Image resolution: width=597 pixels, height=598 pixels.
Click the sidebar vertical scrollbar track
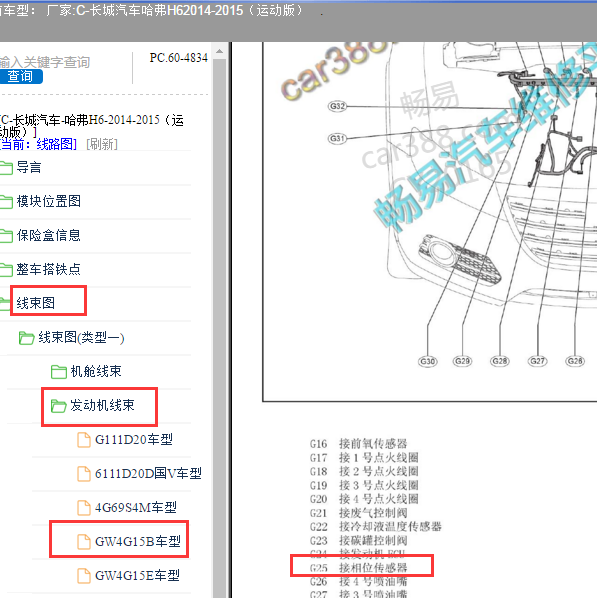point(220,328)
